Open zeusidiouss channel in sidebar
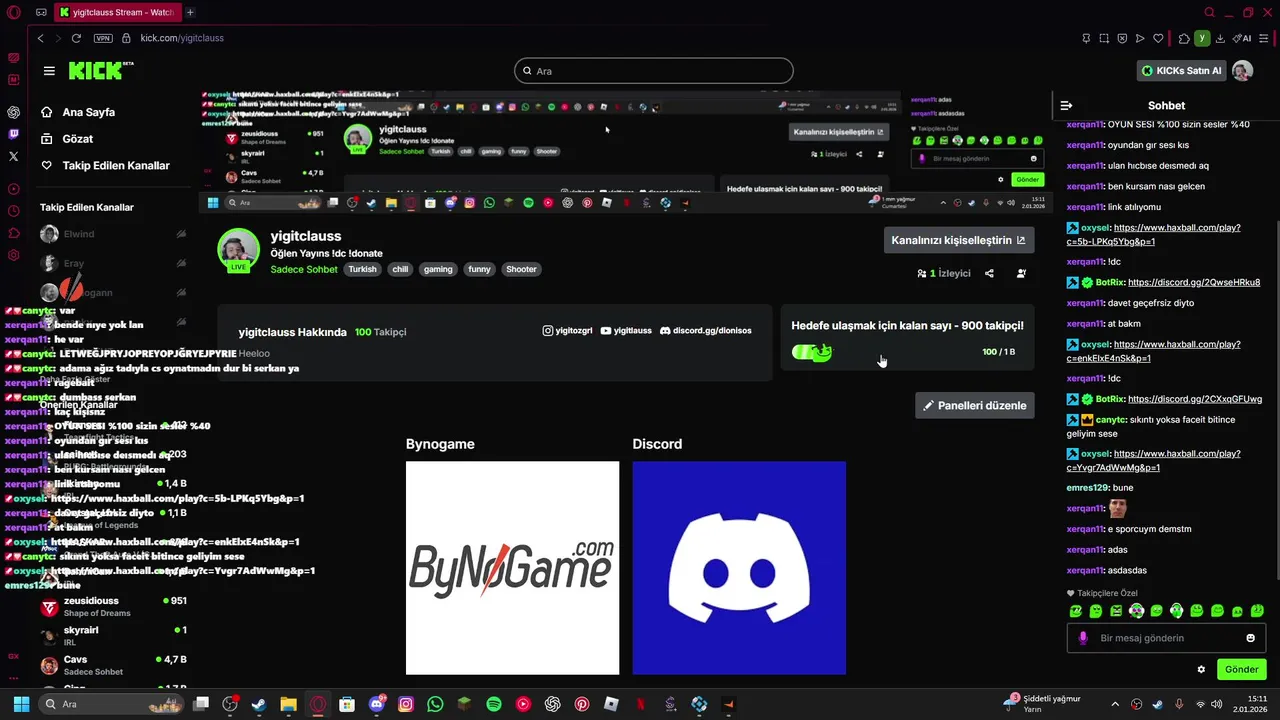 (x=113, y=606)
